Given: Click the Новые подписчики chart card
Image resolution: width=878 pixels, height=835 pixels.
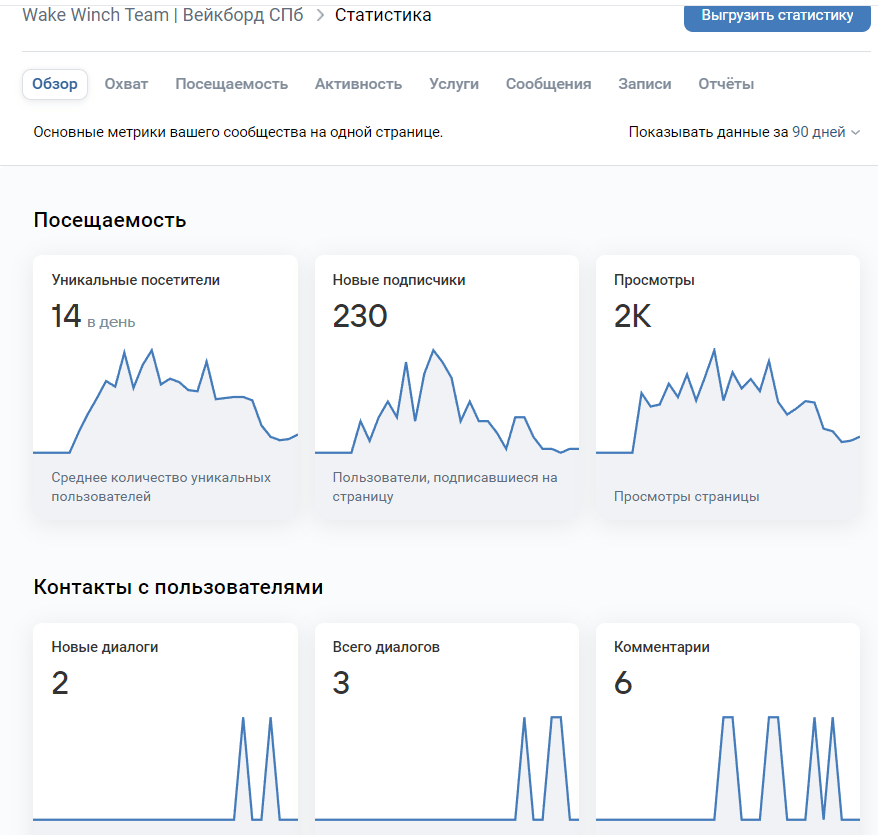Looking at the screenshot, I should [x=446, y=386].
